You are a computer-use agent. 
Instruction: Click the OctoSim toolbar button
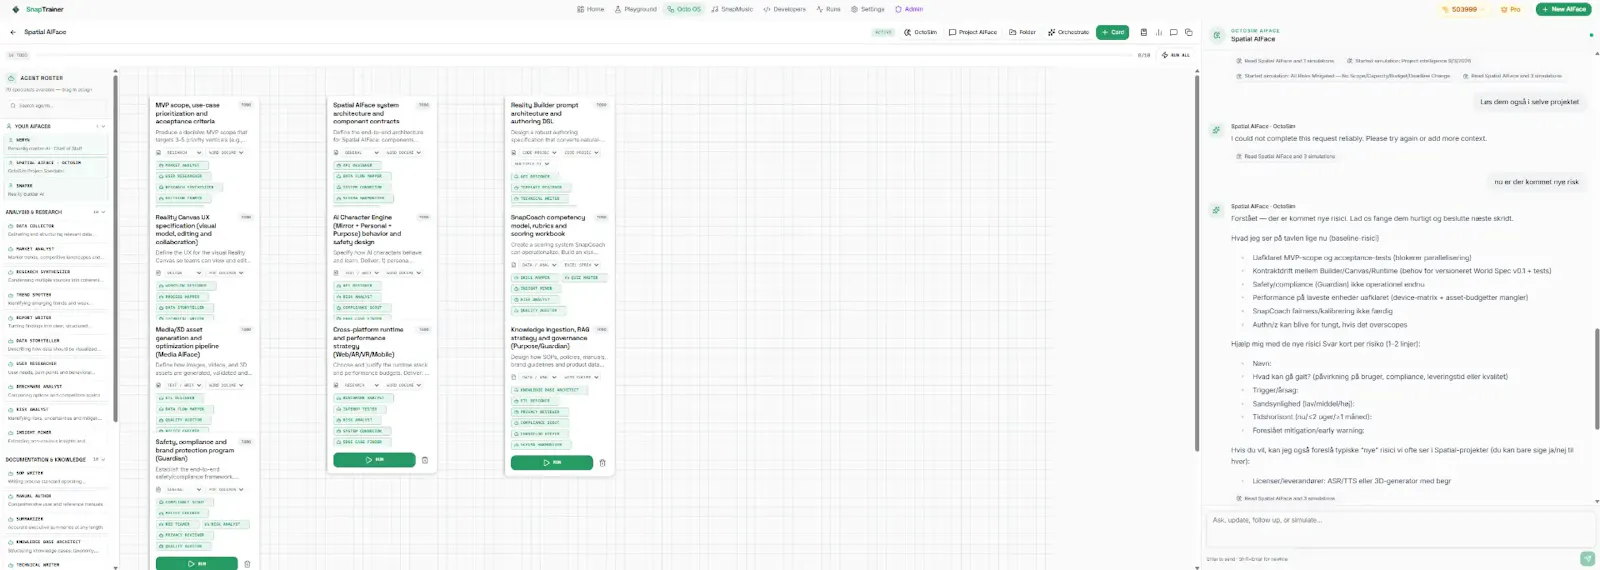click(x=921, y=32)
